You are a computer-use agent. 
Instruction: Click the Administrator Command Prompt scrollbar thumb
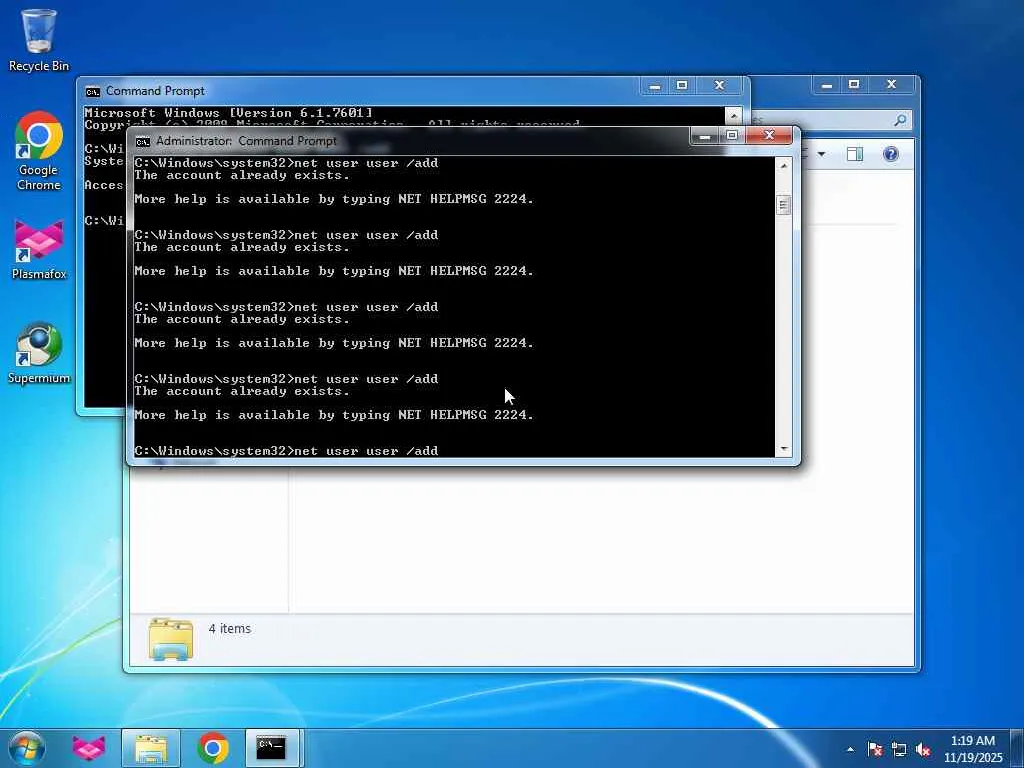pos(784,205)
